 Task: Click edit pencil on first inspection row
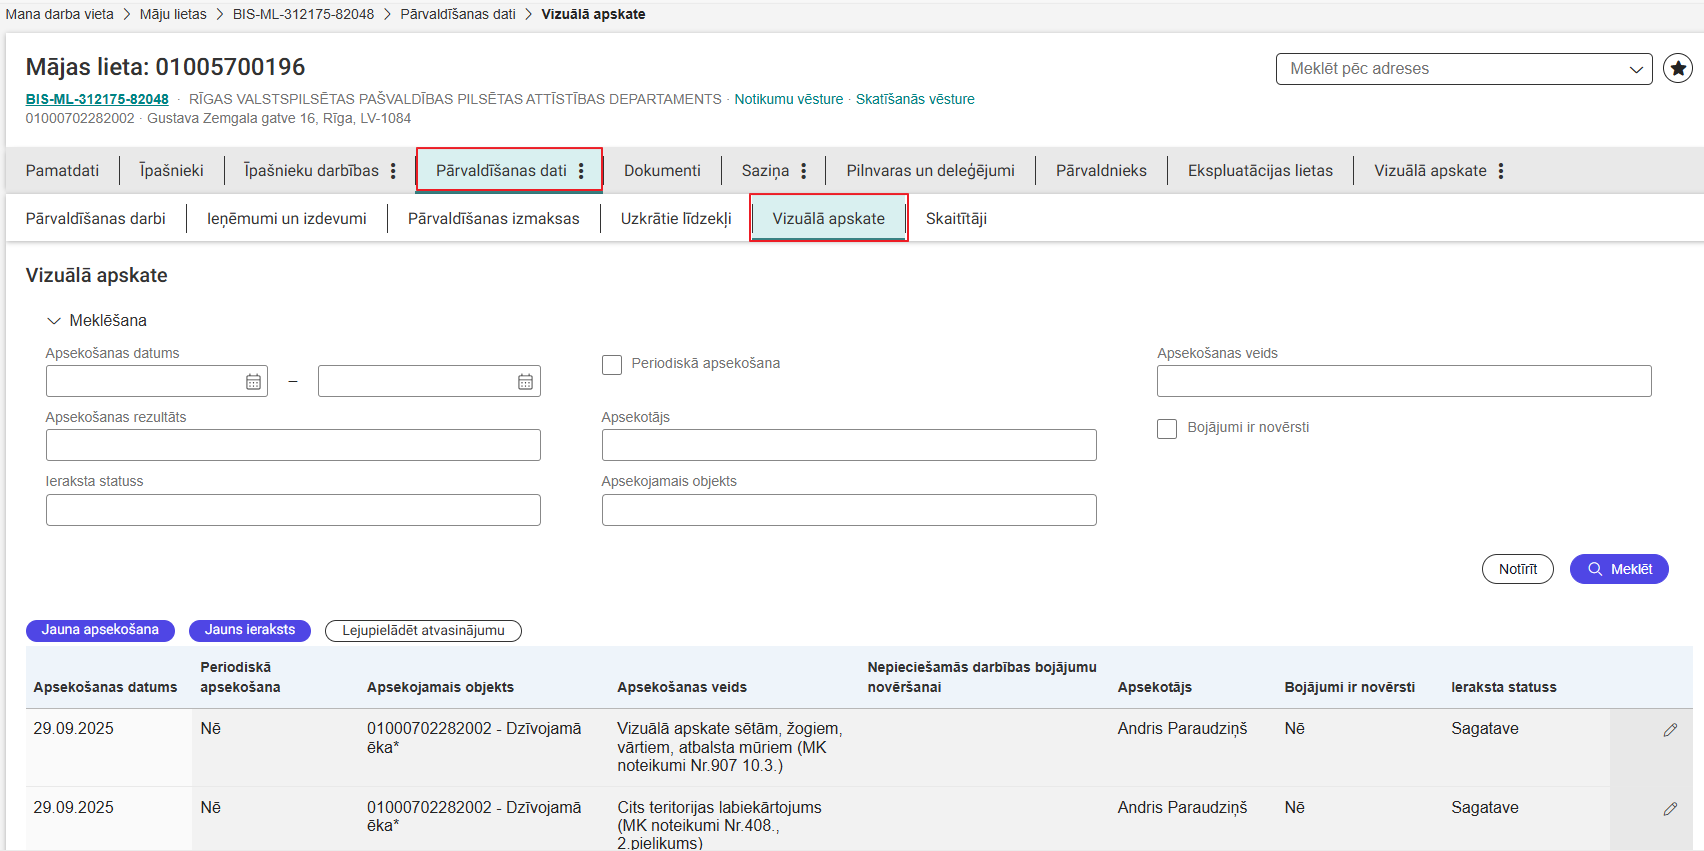[x=1669, y=730]
